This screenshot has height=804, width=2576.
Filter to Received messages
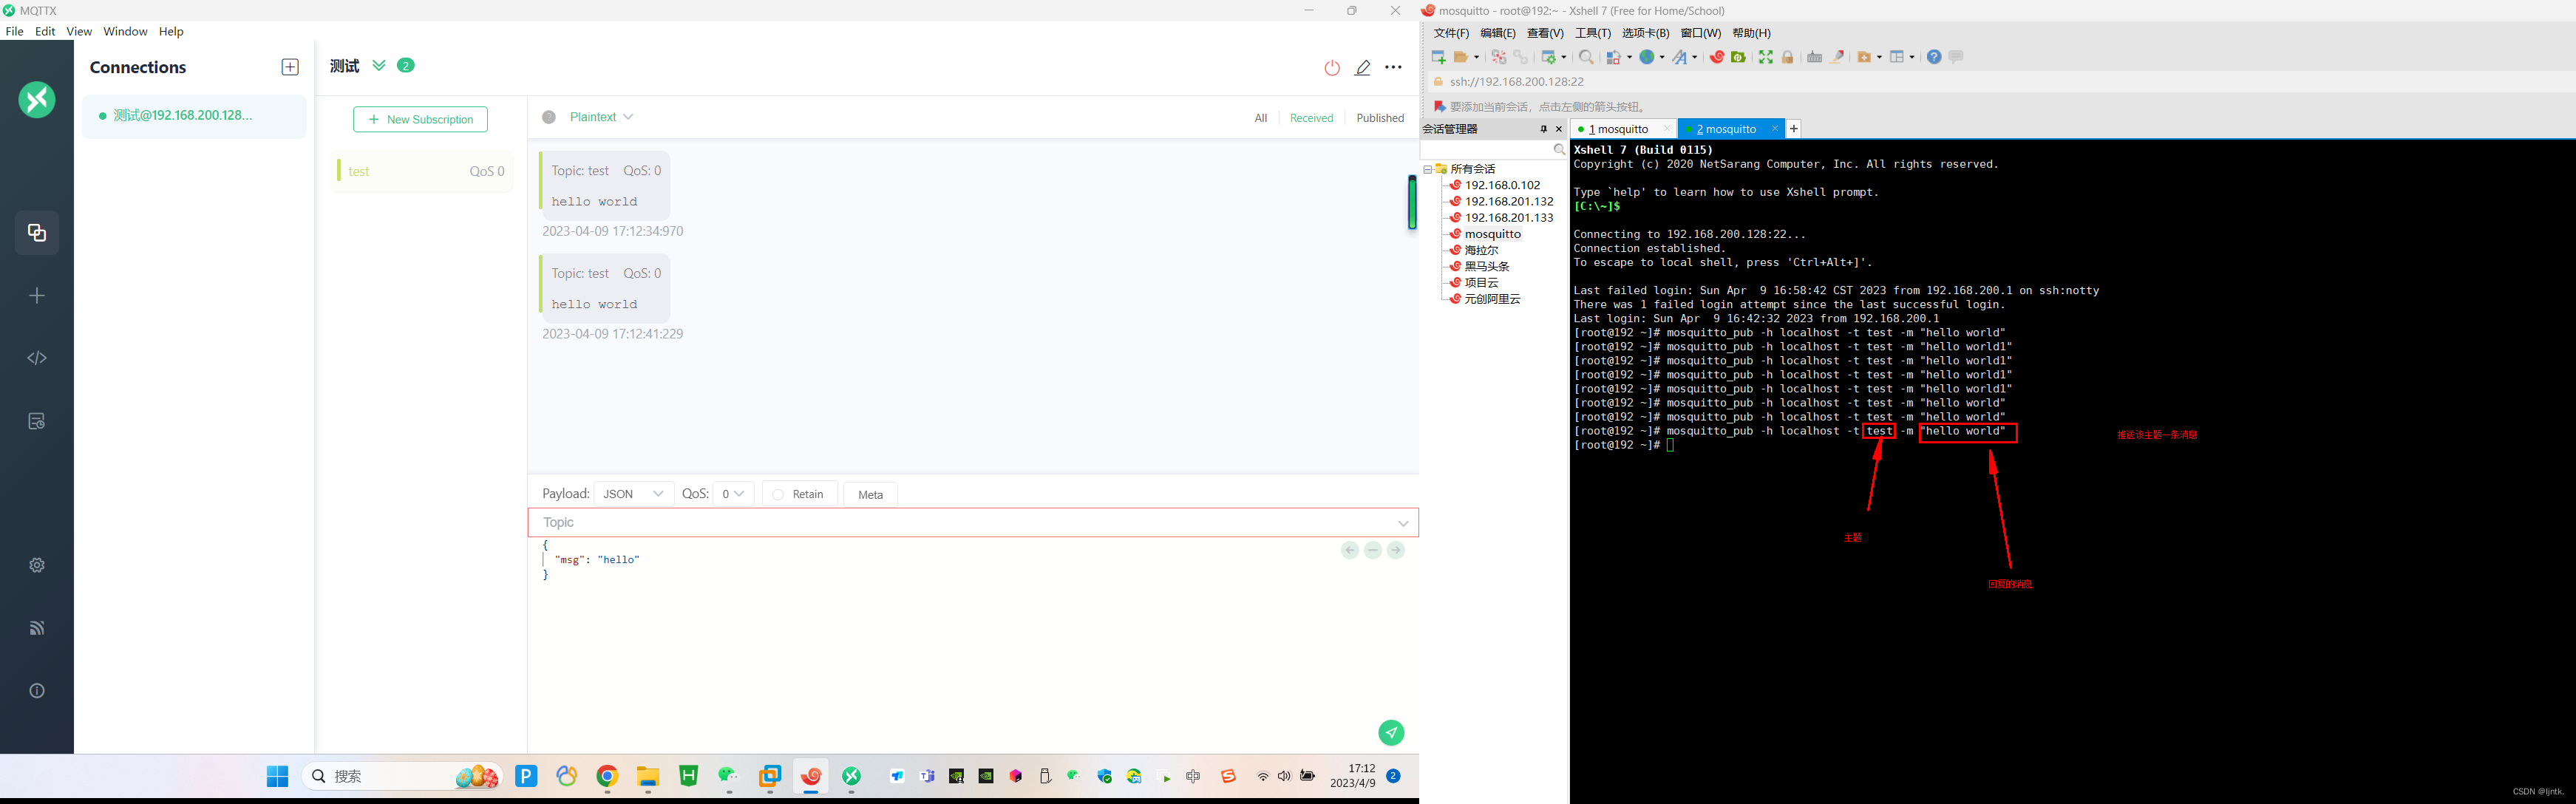tap(1311, 118)
